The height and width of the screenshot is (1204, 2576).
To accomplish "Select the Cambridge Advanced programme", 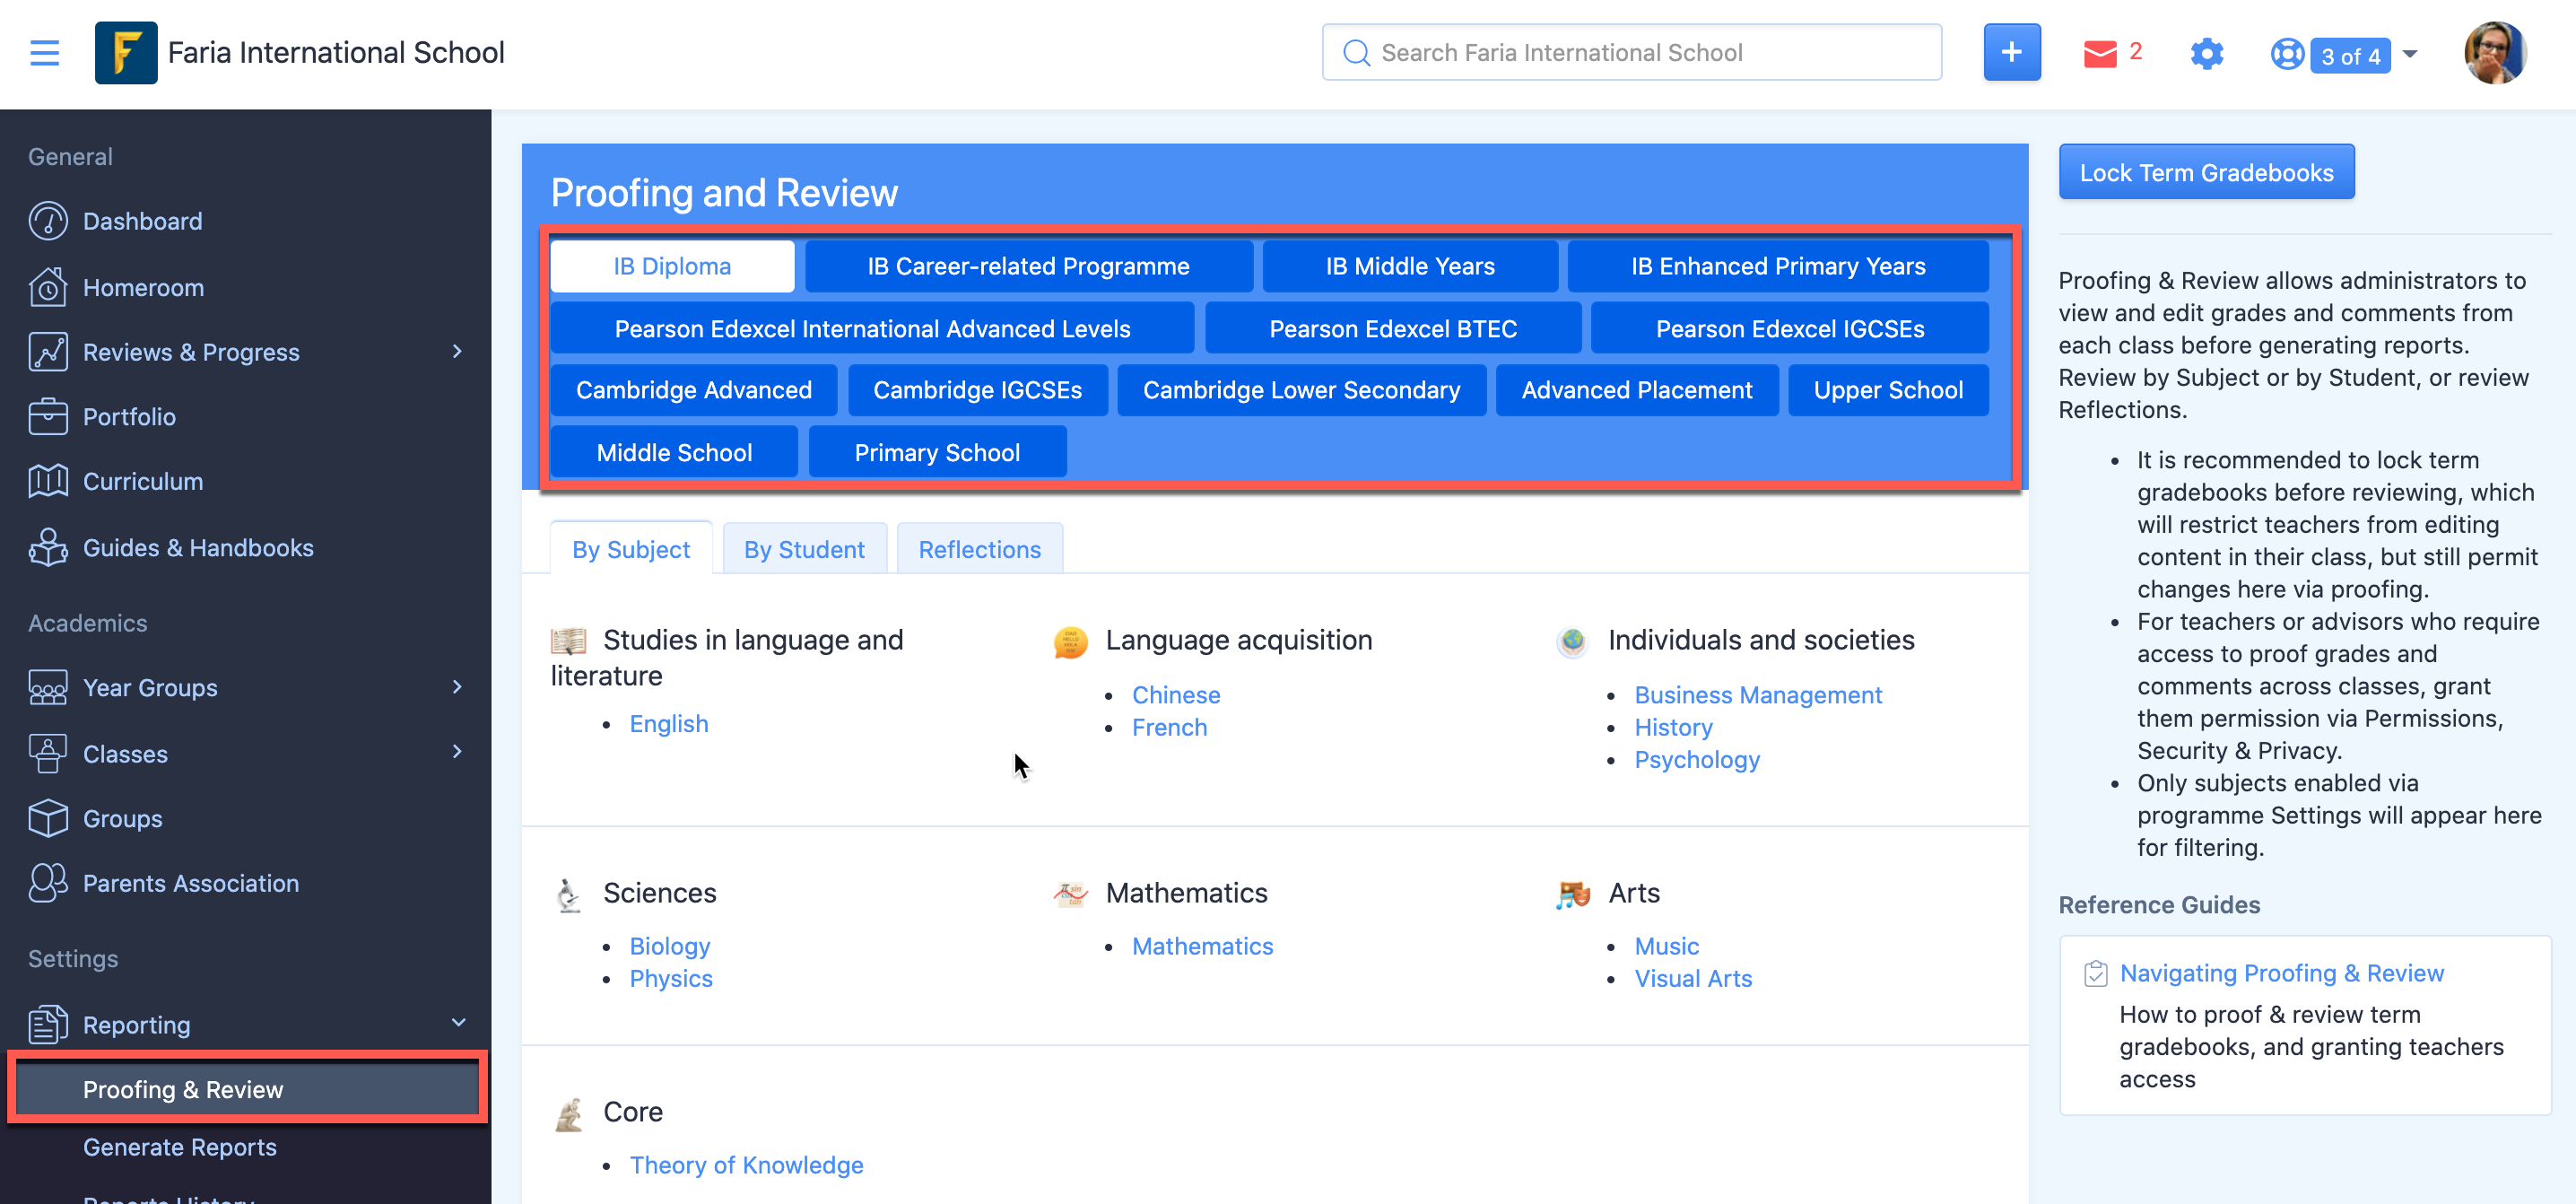I will coord(694,390).
